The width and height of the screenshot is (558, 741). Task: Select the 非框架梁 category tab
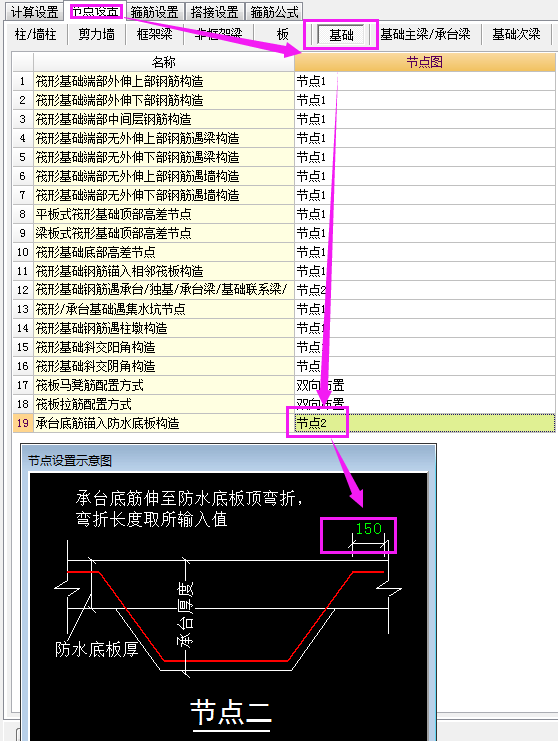(x=218, y=34)
